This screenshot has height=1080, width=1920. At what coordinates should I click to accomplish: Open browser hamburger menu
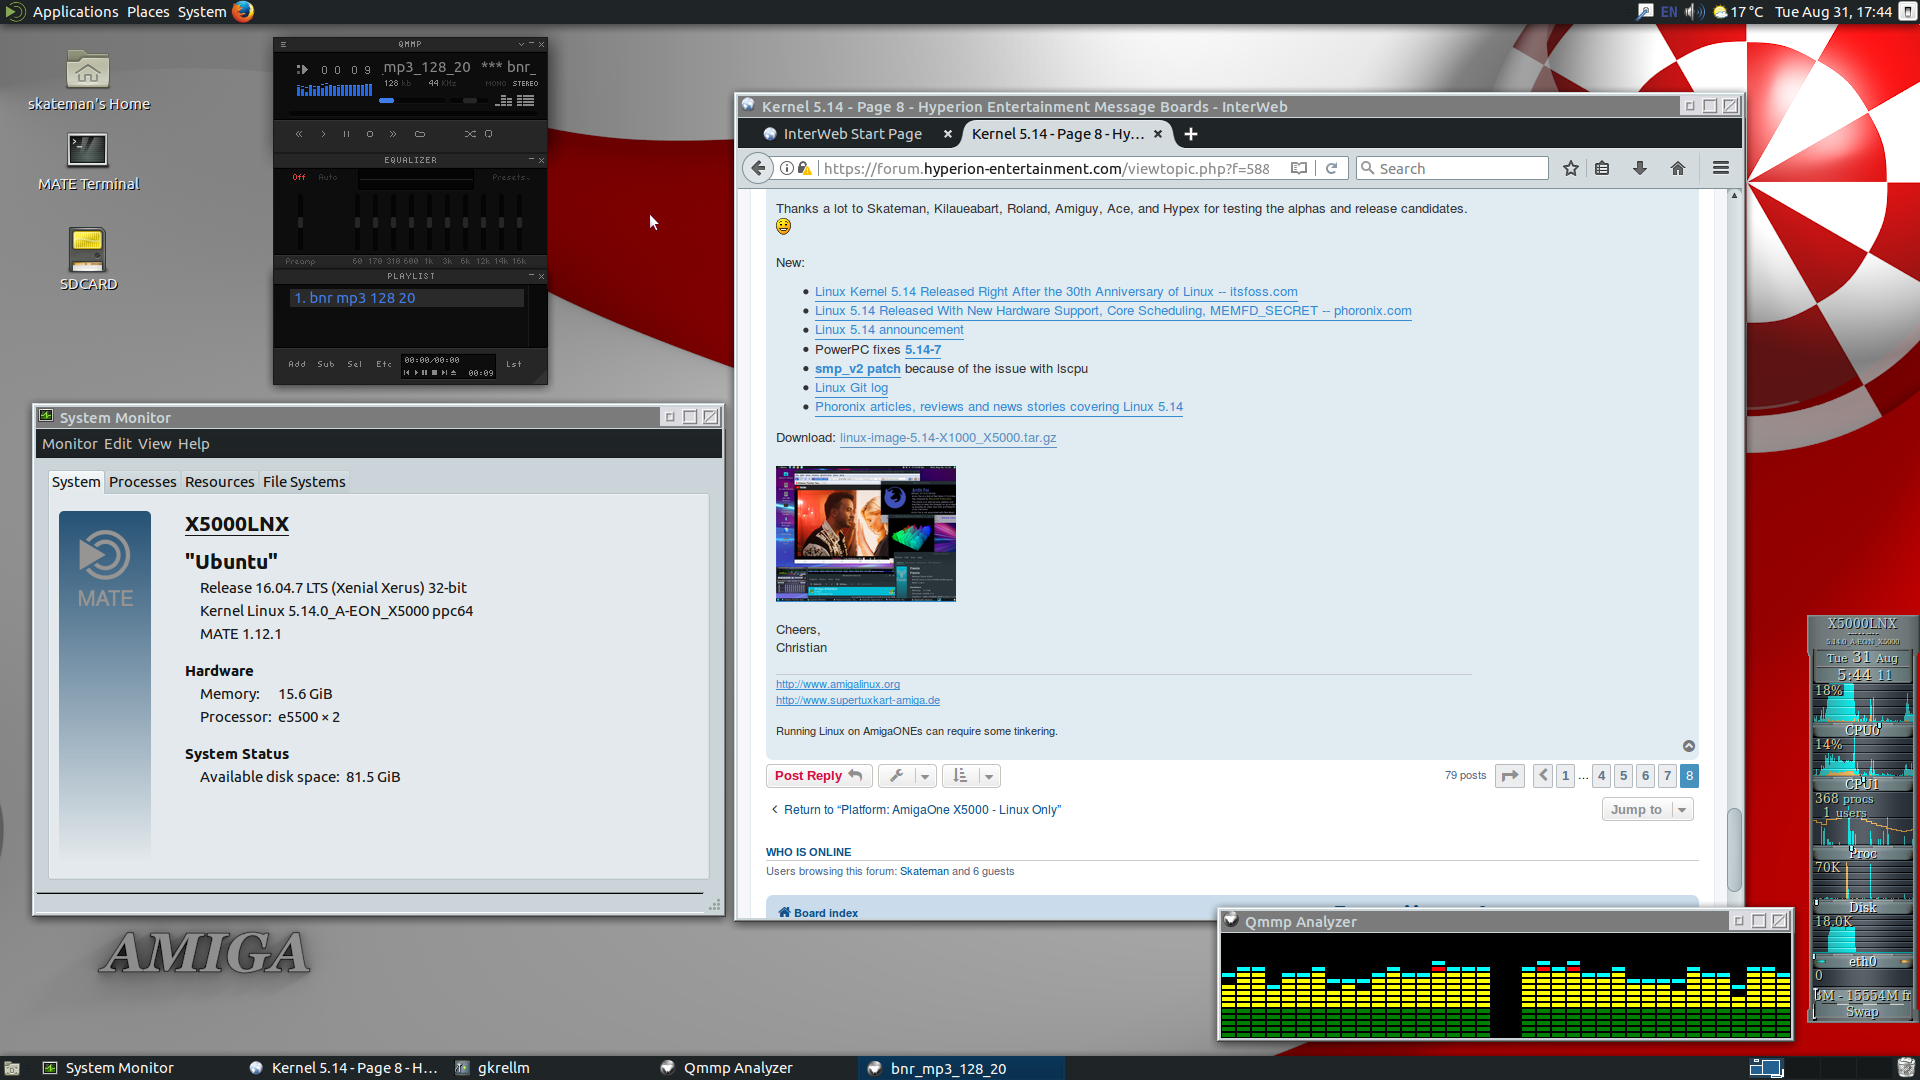click(1721, 168)
